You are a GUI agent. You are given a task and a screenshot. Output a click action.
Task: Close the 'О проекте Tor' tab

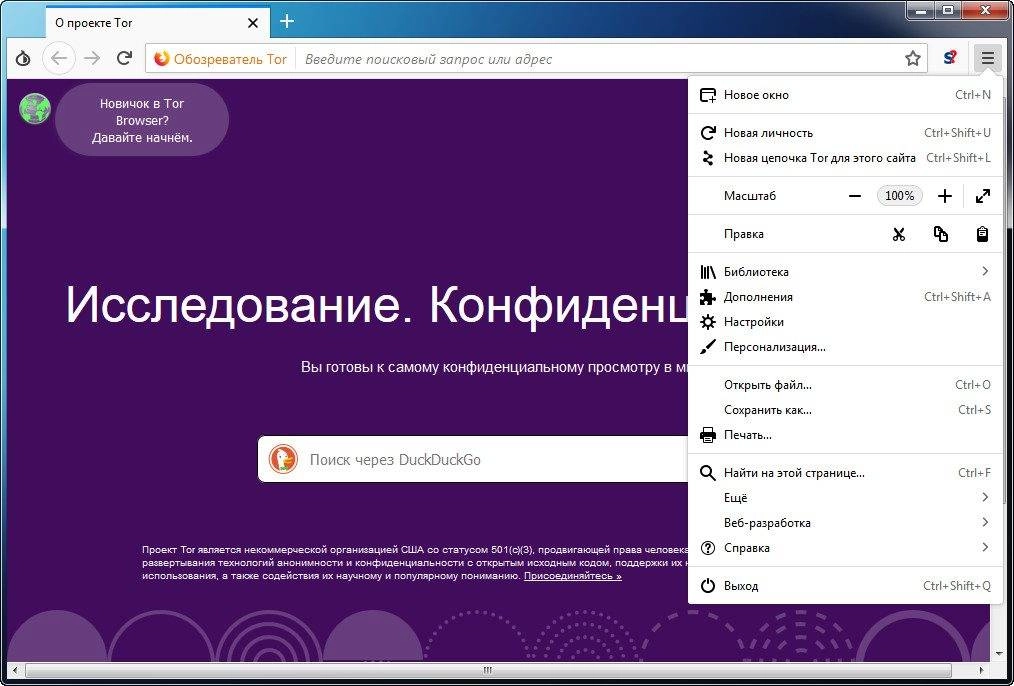click(253, 23)
